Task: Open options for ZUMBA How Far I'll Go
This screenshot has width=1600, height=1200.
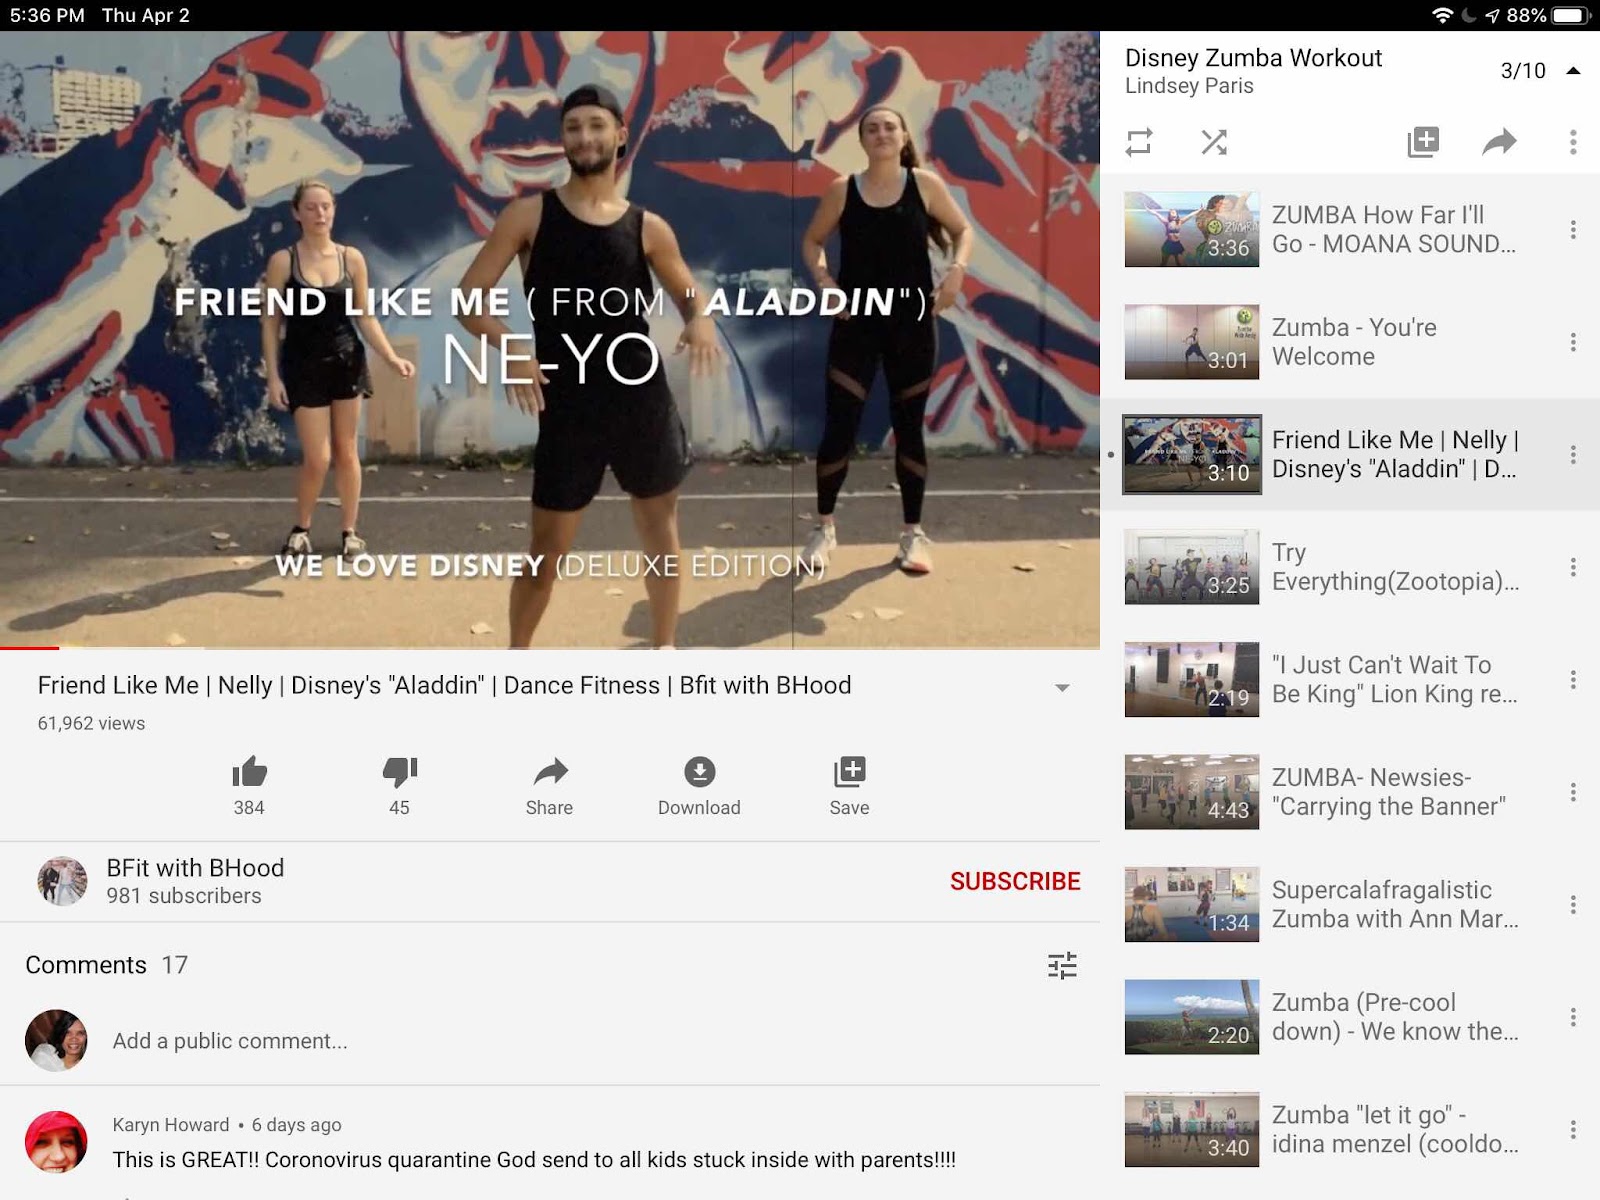Action: tap(1573, 230)
